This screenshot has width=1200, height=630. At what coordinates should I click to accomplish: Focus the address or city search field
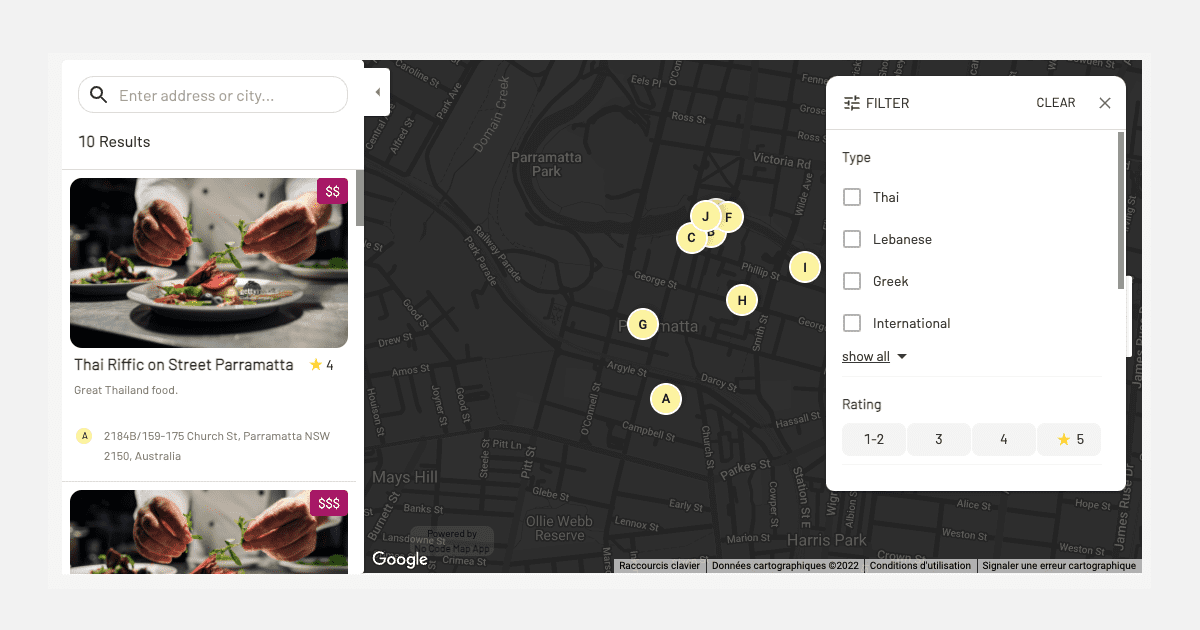click(213, 95)
